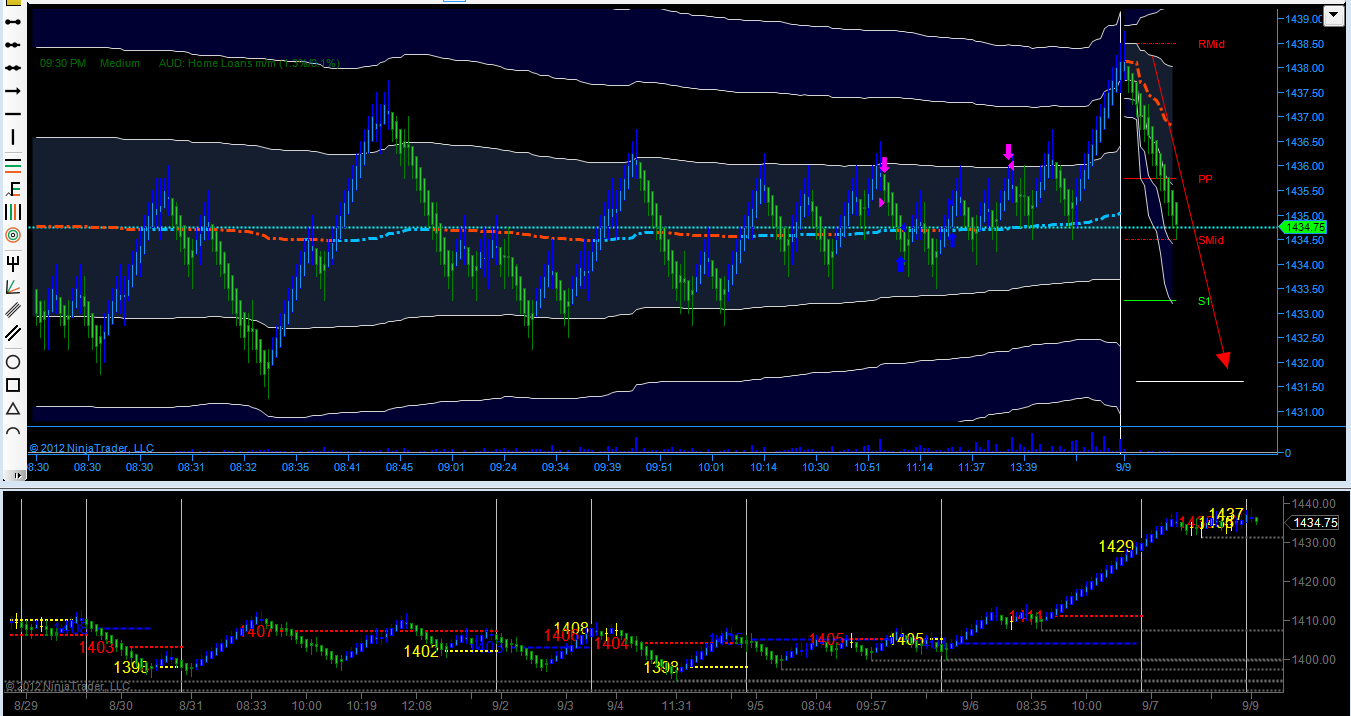The height and width of the screenshot is (716, 1351).
Task: Select the Extended Line drawing tool
Action: pyautogui.click(x=13, y=68)
